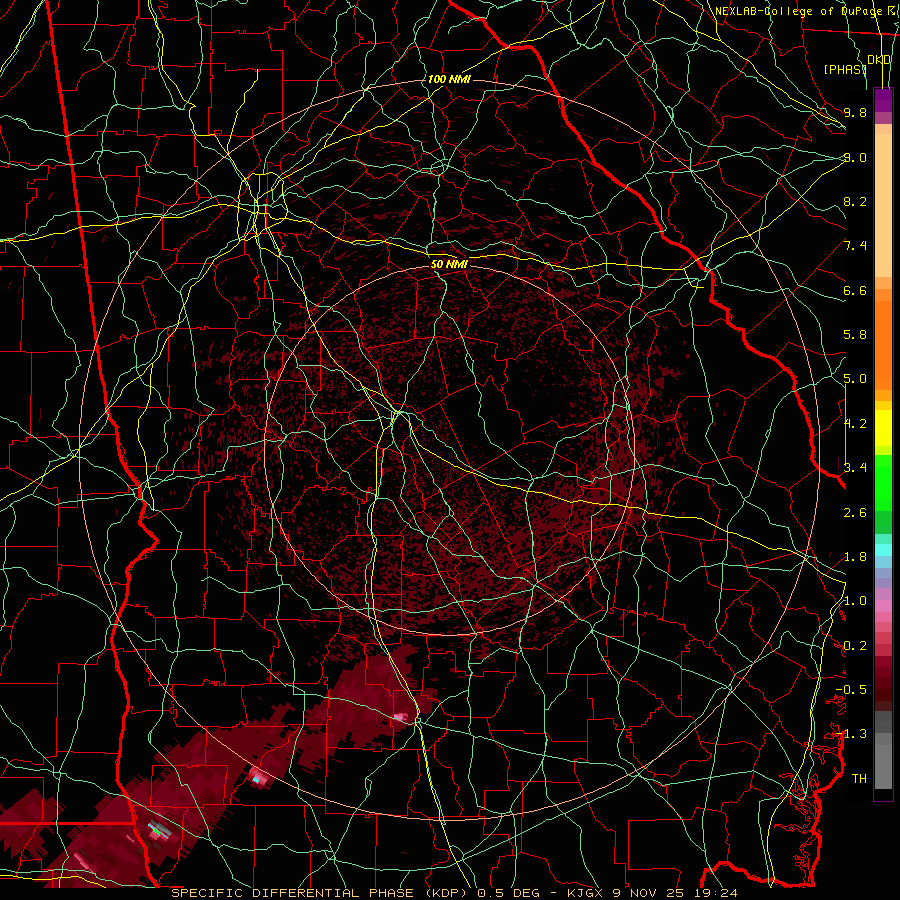Viewport: 900px width, 900px height.
Task: Click the -1.3 scale value
Action: pos(851,734)
